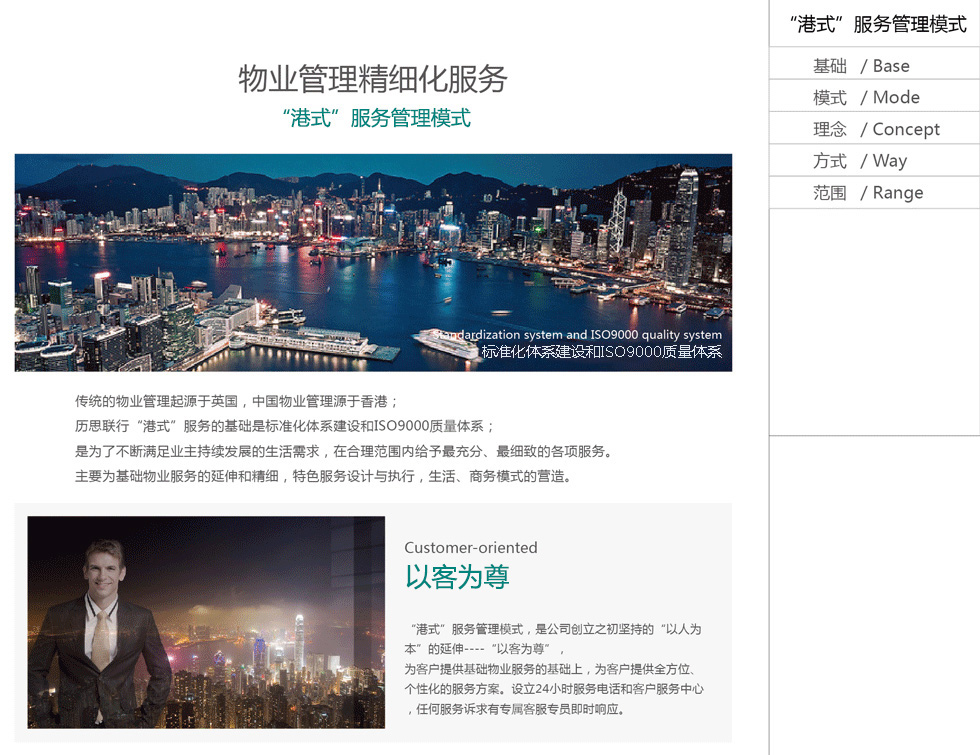Click the 以客为尊 green heading
Screen dimensions: 980x755
(x=457, y=576)
